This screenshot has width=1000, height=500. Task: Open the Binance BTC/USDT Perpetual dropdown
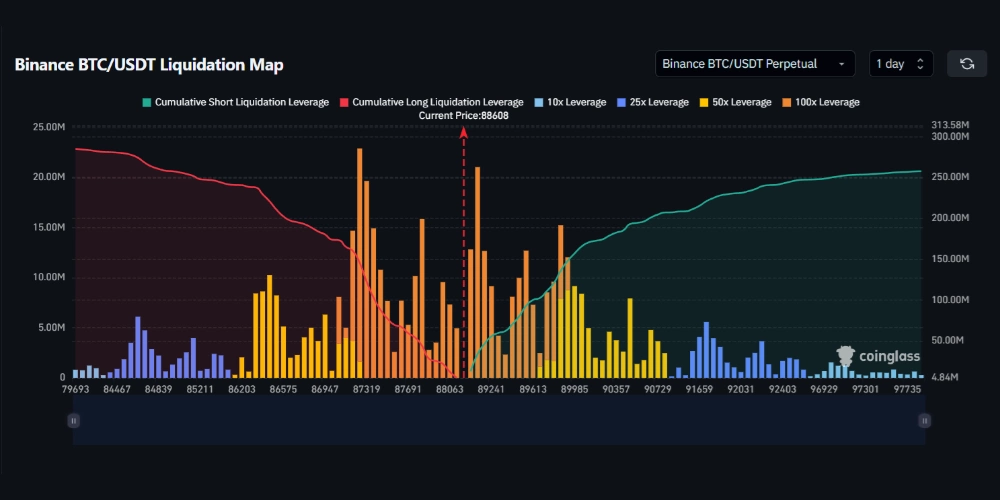(755, 64)
